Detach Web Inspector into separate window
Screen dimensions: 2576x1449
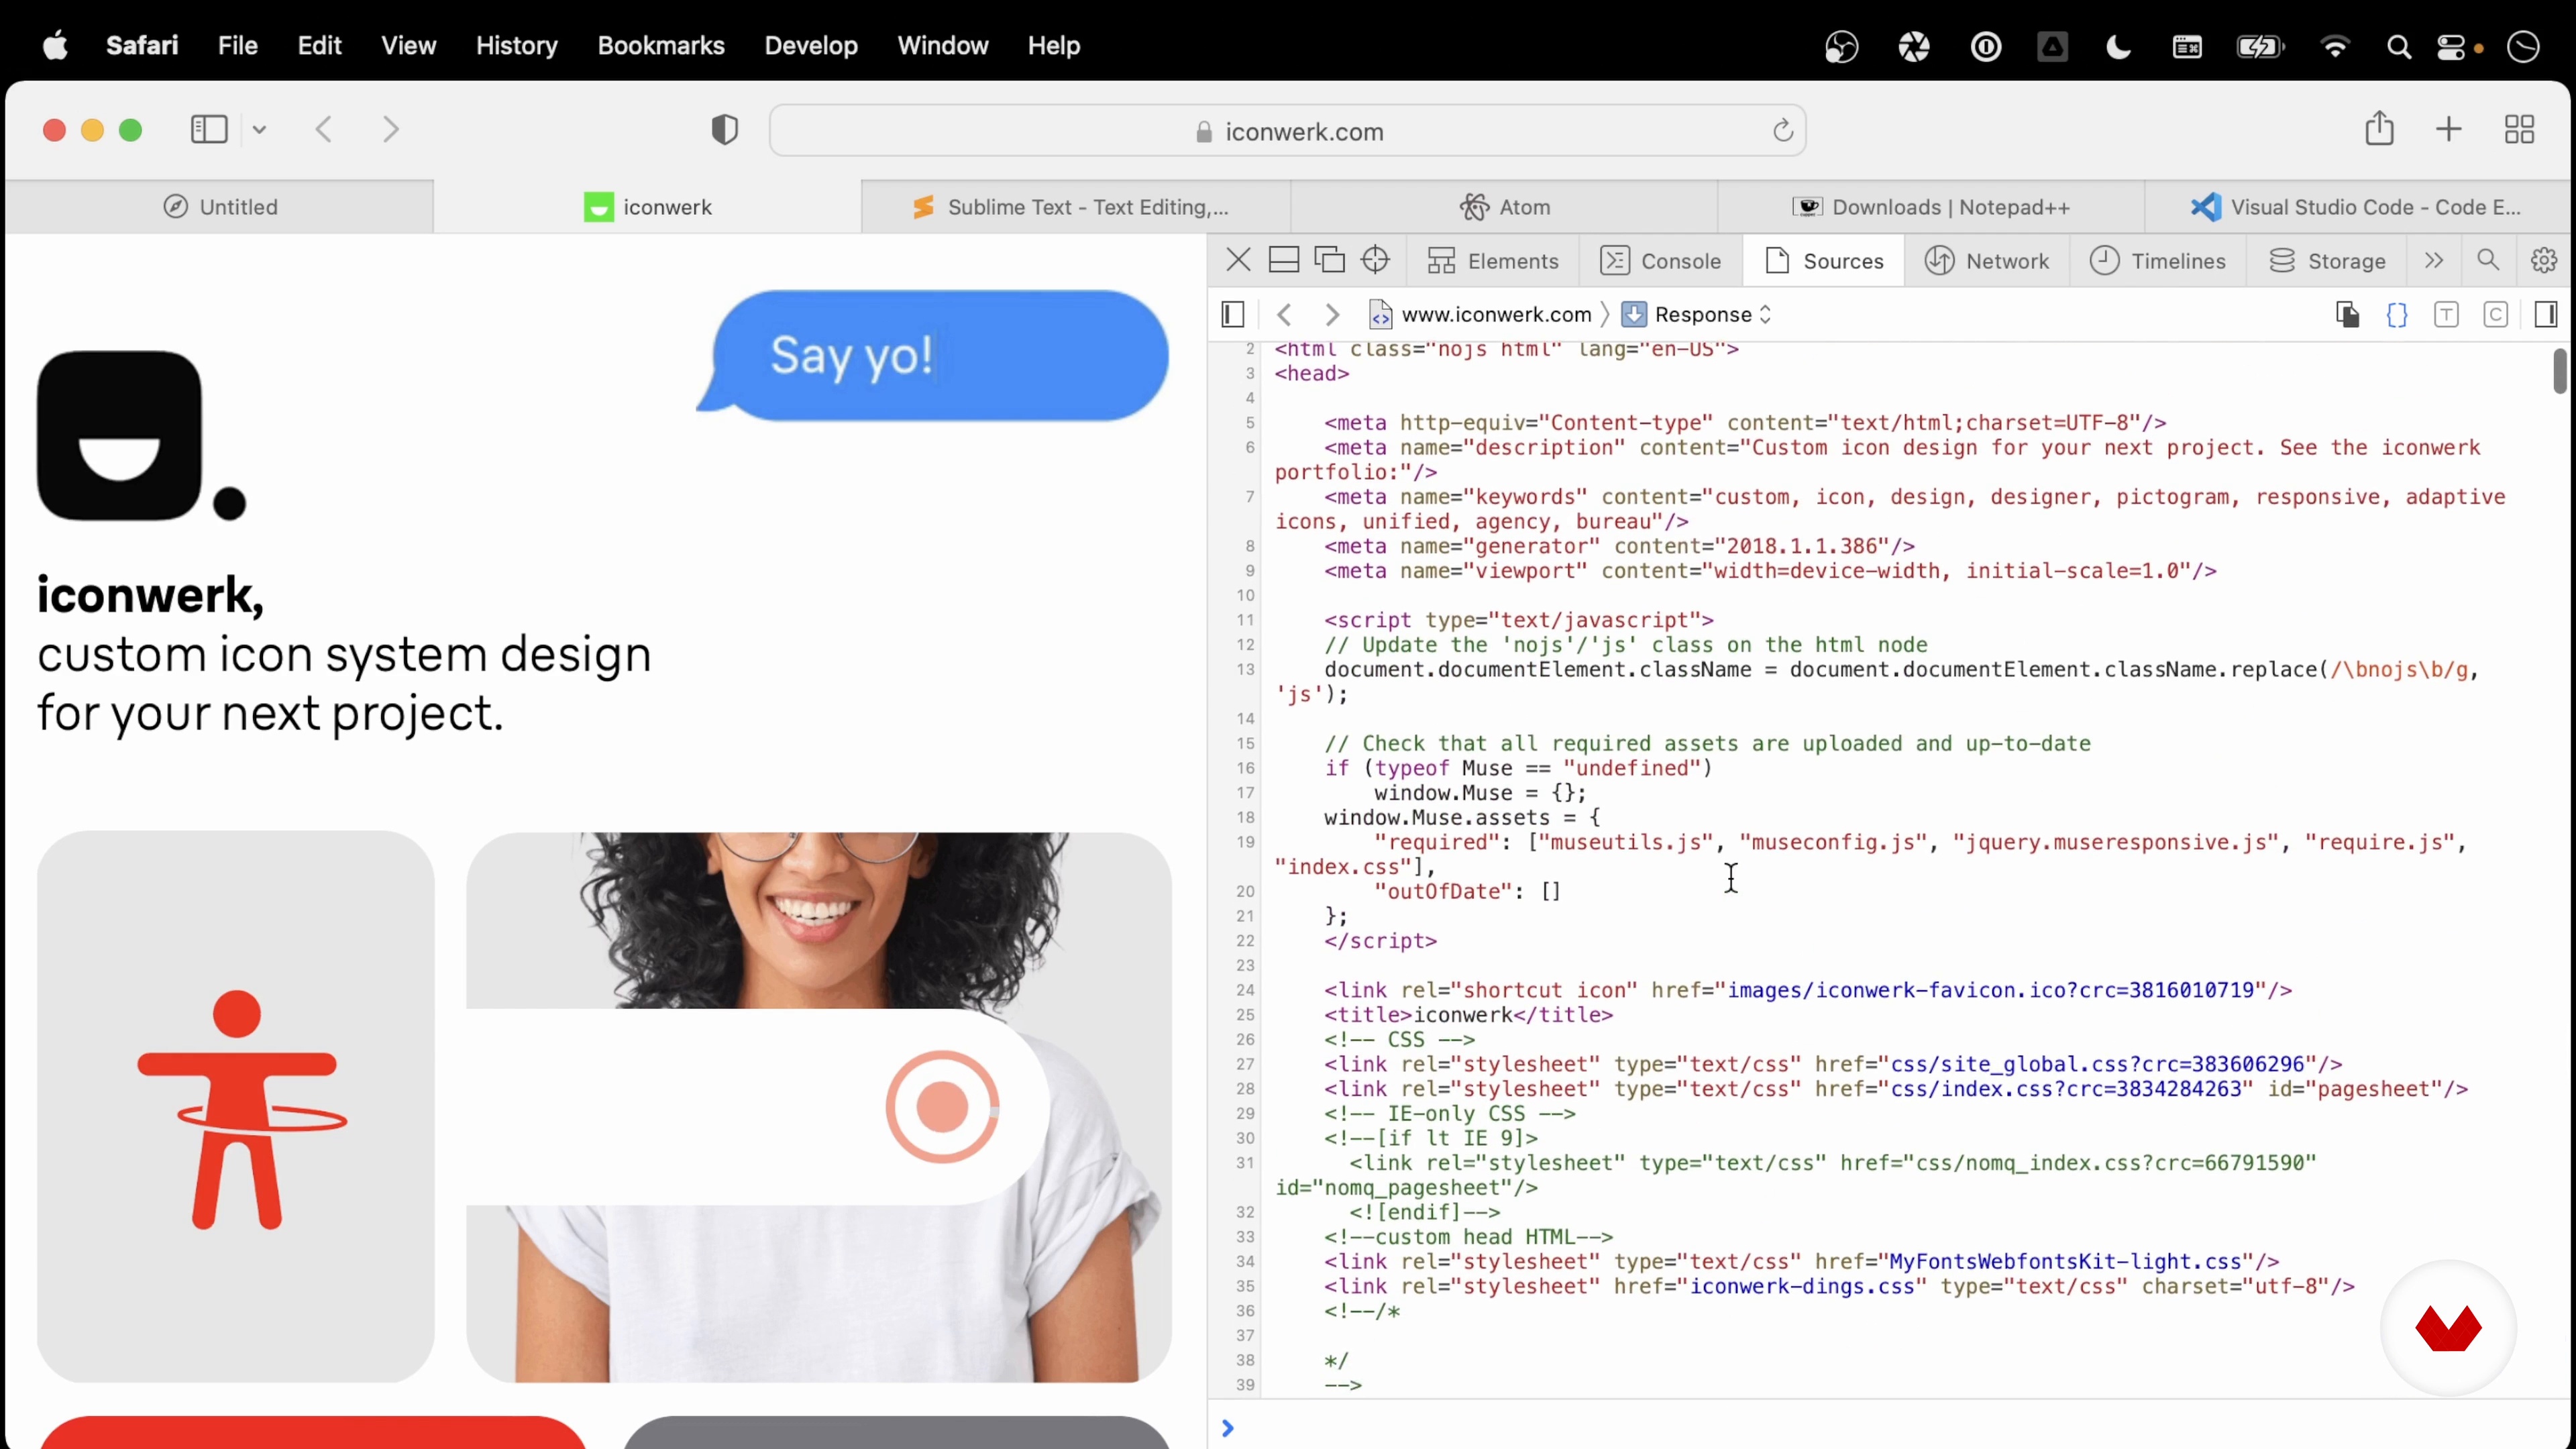(x=1329, y=260)
